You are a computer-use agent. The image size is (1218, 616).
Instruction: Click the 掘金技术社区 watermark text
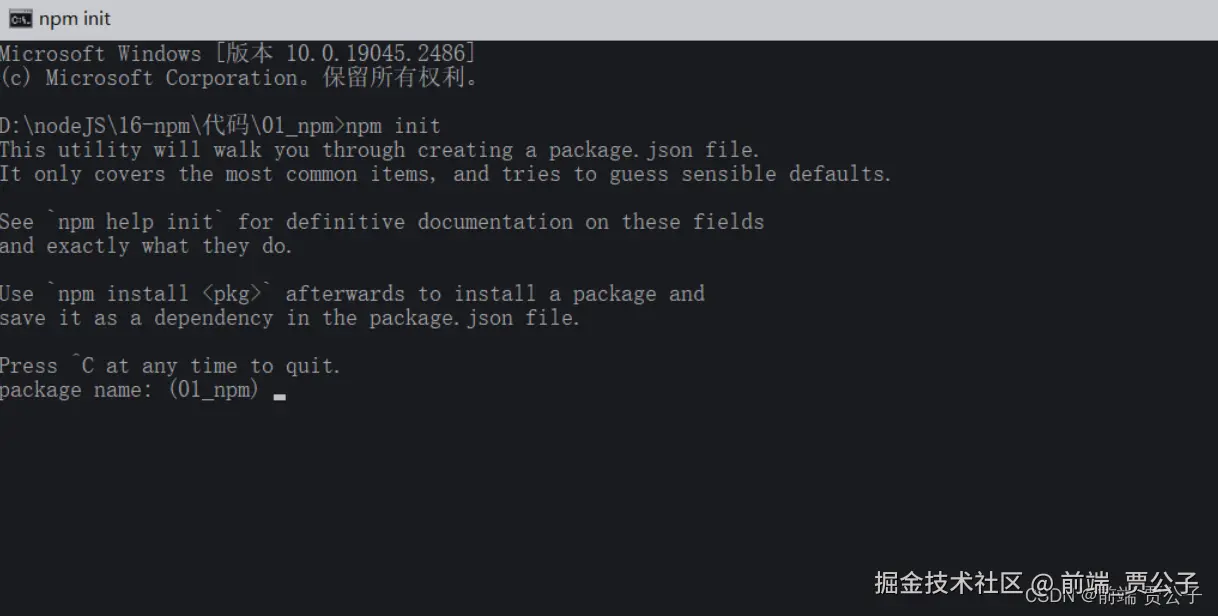(x=948, y=582)
